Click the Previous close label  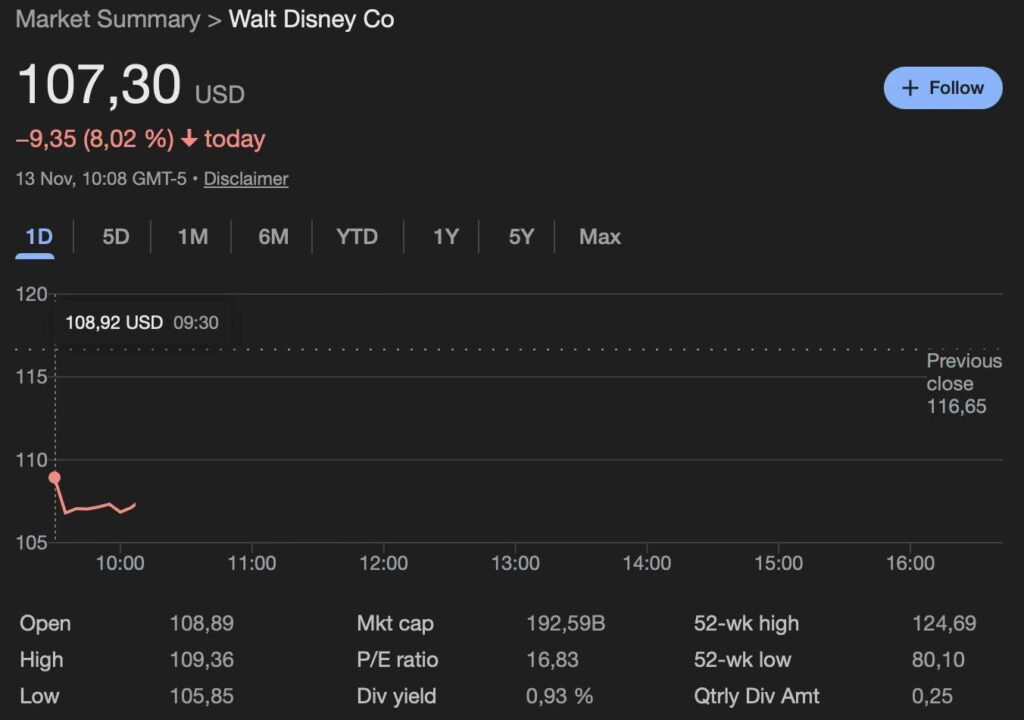(963, 372)
